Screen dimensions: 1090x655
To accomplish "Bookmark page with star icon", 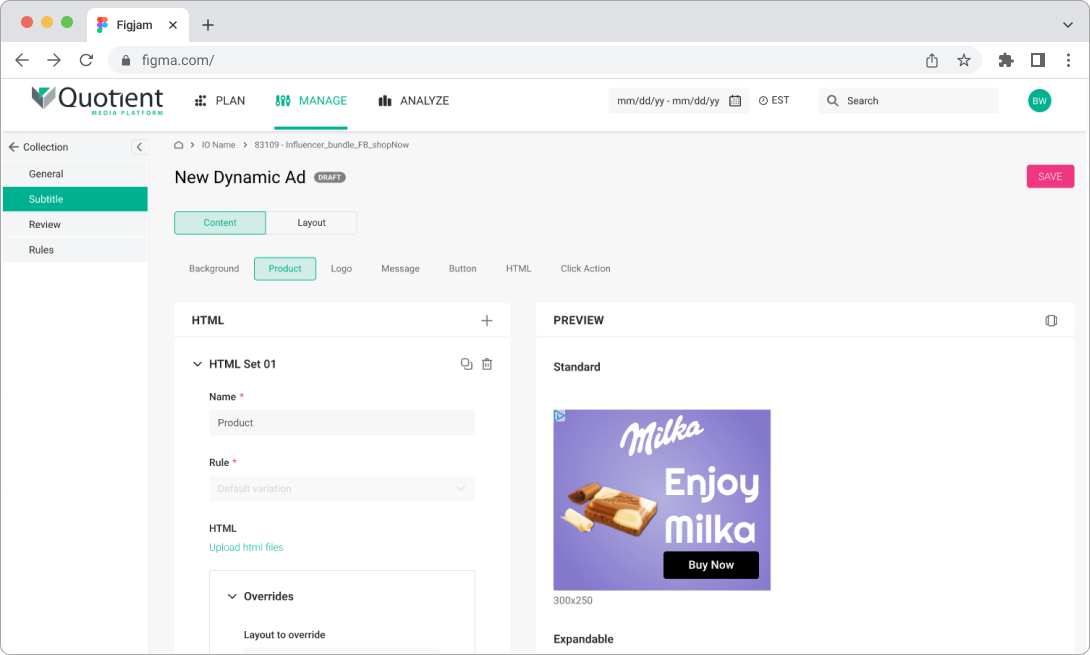I will (963, 60).
